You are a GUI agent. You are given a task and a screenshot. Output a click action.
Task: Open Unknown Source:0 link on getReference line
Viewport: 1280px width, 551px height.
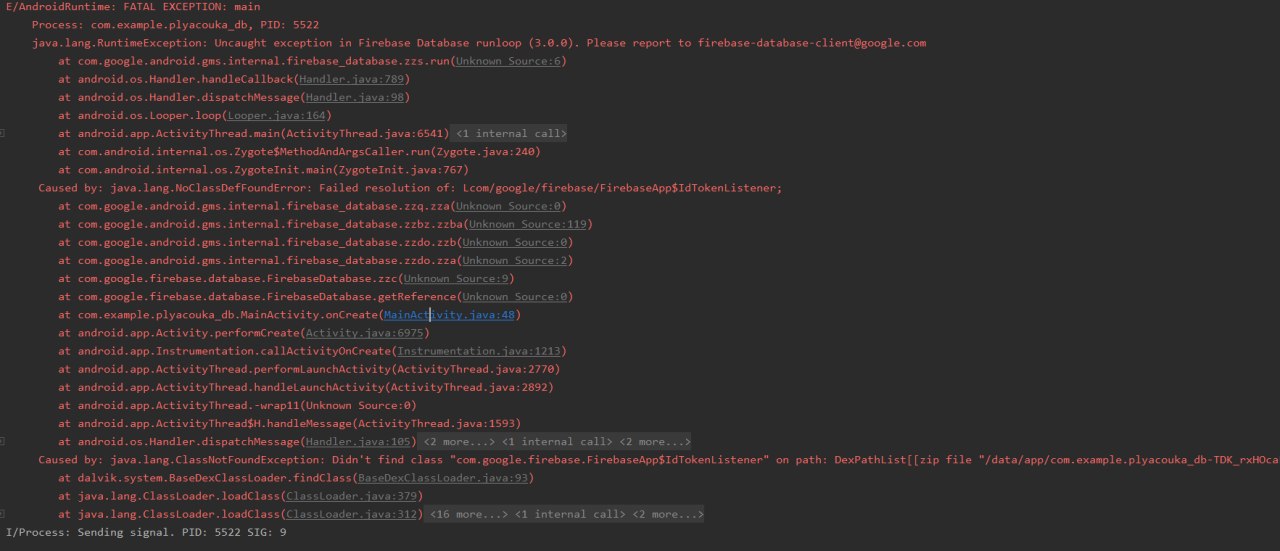[514, 296]
